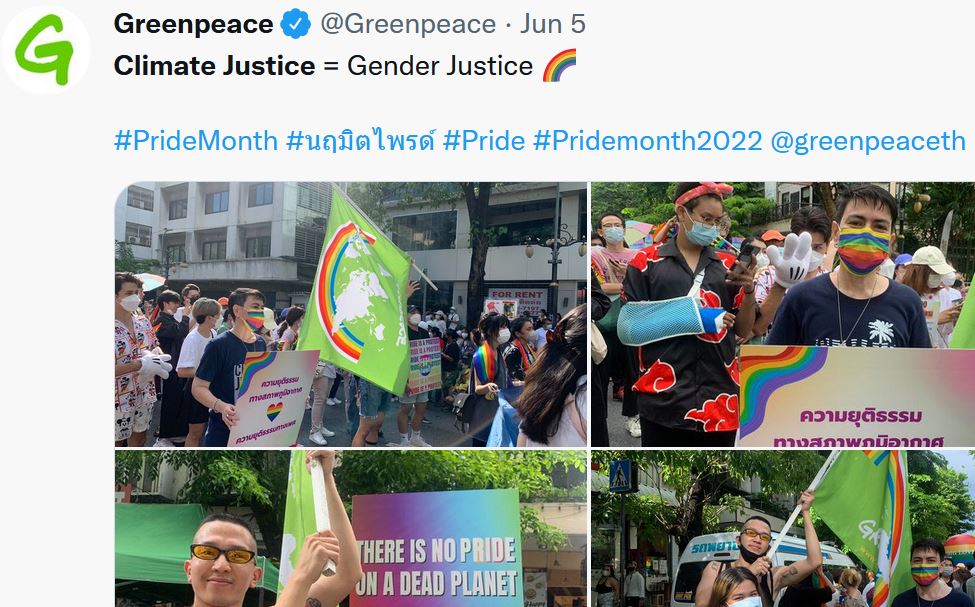Open the photo of man waving green flag
Viewport: 975px width, 607px height.
tap(783, 529)
